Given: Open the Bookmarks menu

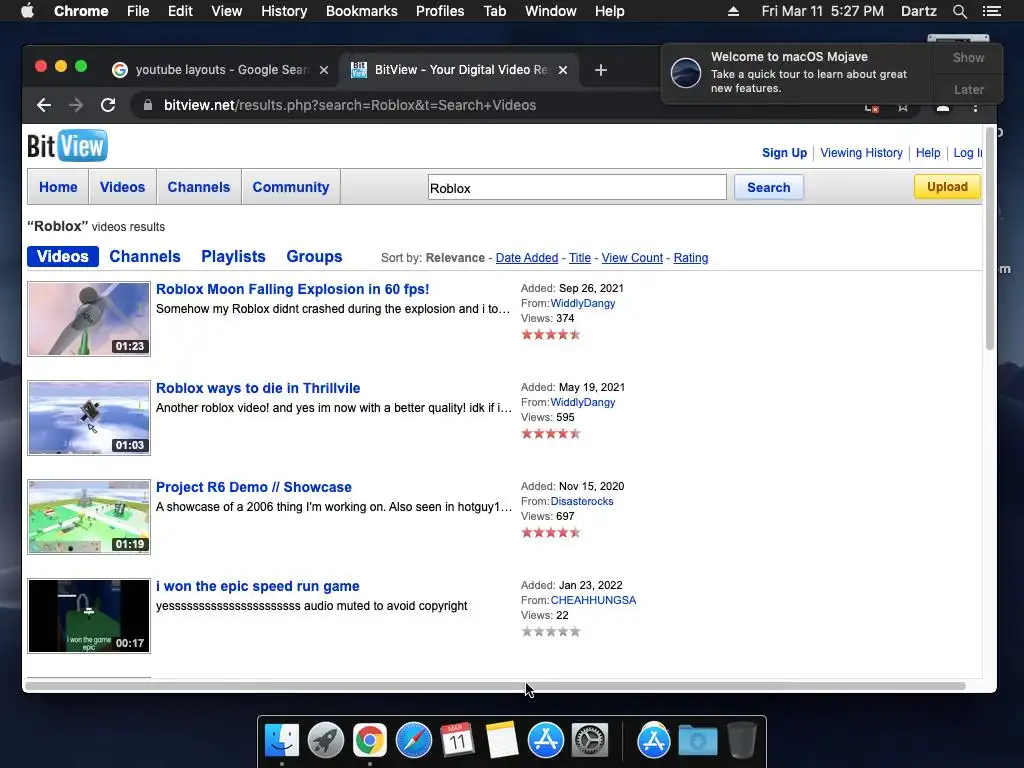Looking at the screenshot, I should [x=362, y=11].
